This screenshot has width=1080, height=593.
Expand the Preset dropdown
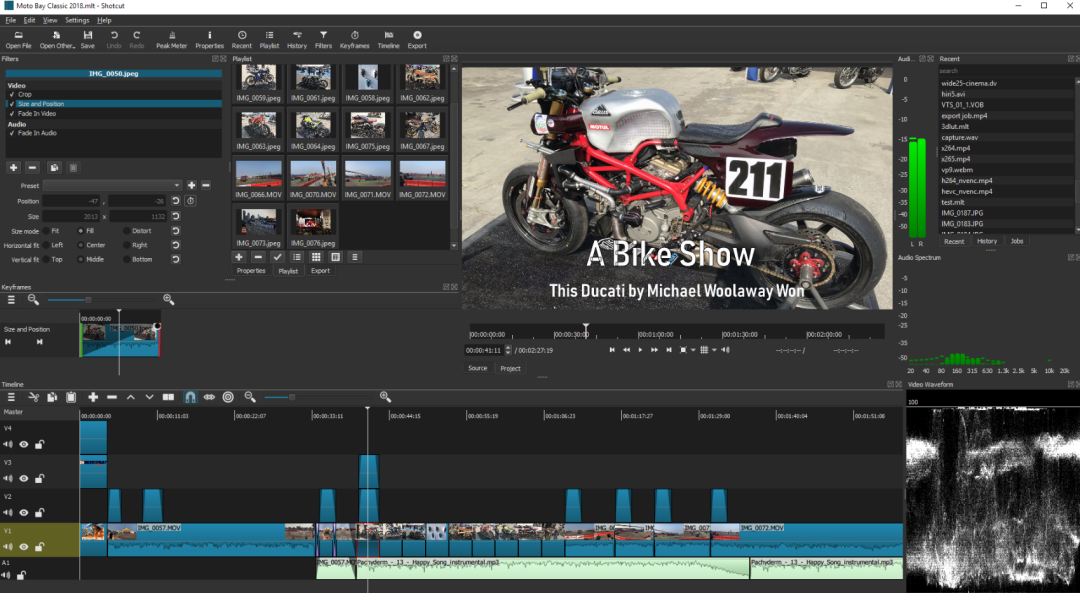tap(112, 185)
